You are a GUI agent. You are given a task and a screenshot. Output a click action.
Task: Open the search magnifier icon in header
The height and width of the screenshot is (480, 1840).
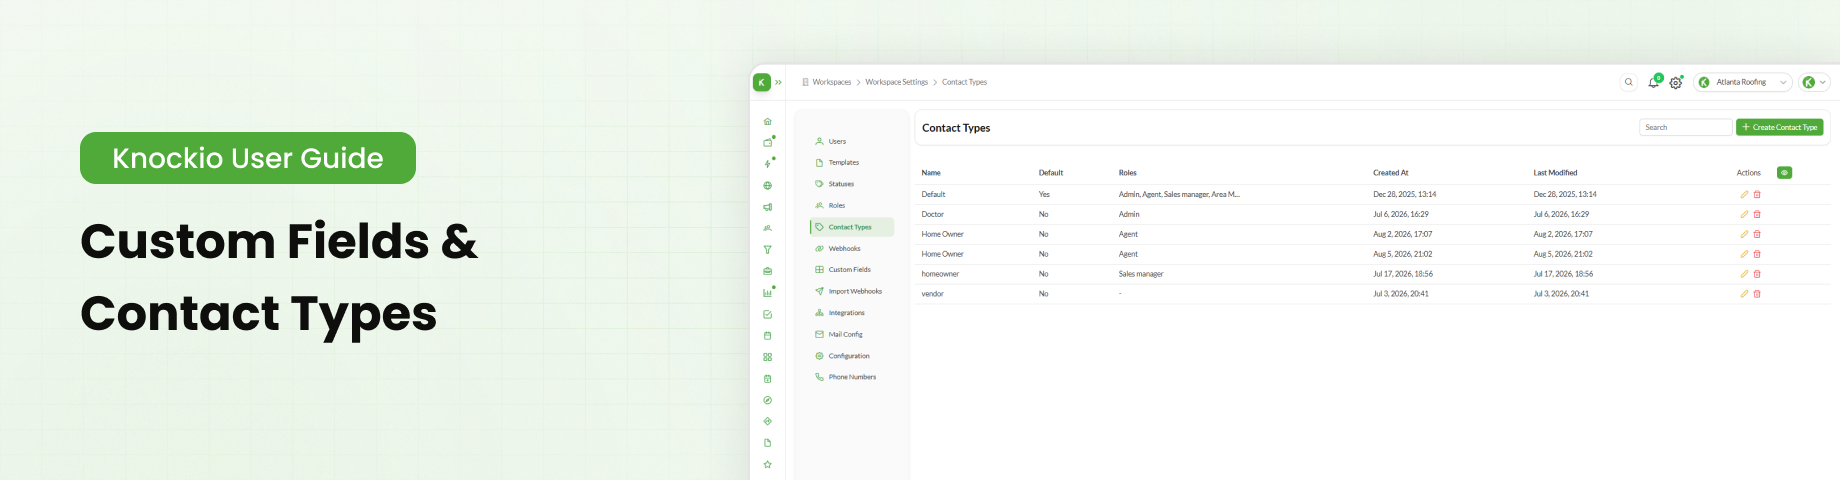click(x=1628, y=82)
